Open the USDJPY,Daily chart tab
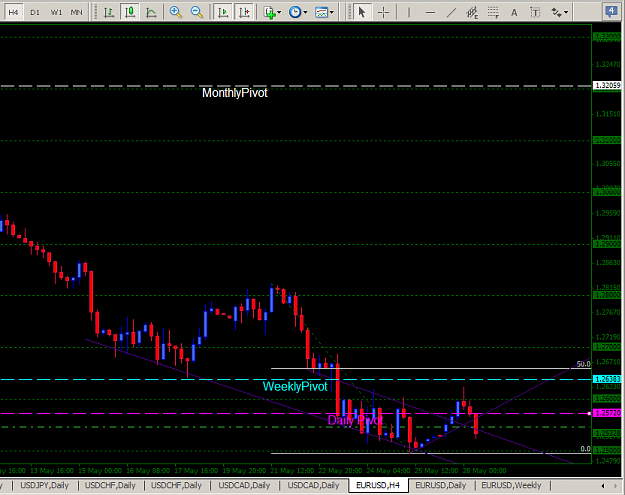This screenshot has height=495, width=625. [44, 485]
